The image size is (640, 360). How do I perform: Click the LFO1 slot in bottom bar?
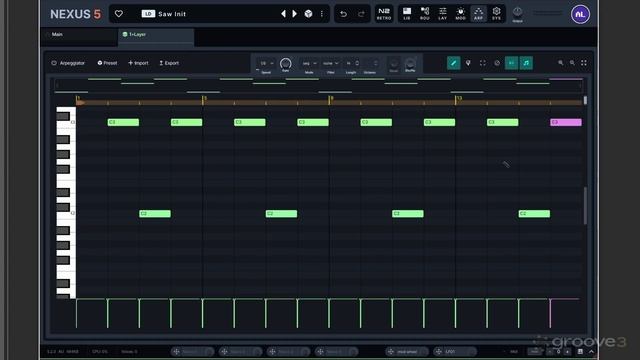tap(455, 351)
